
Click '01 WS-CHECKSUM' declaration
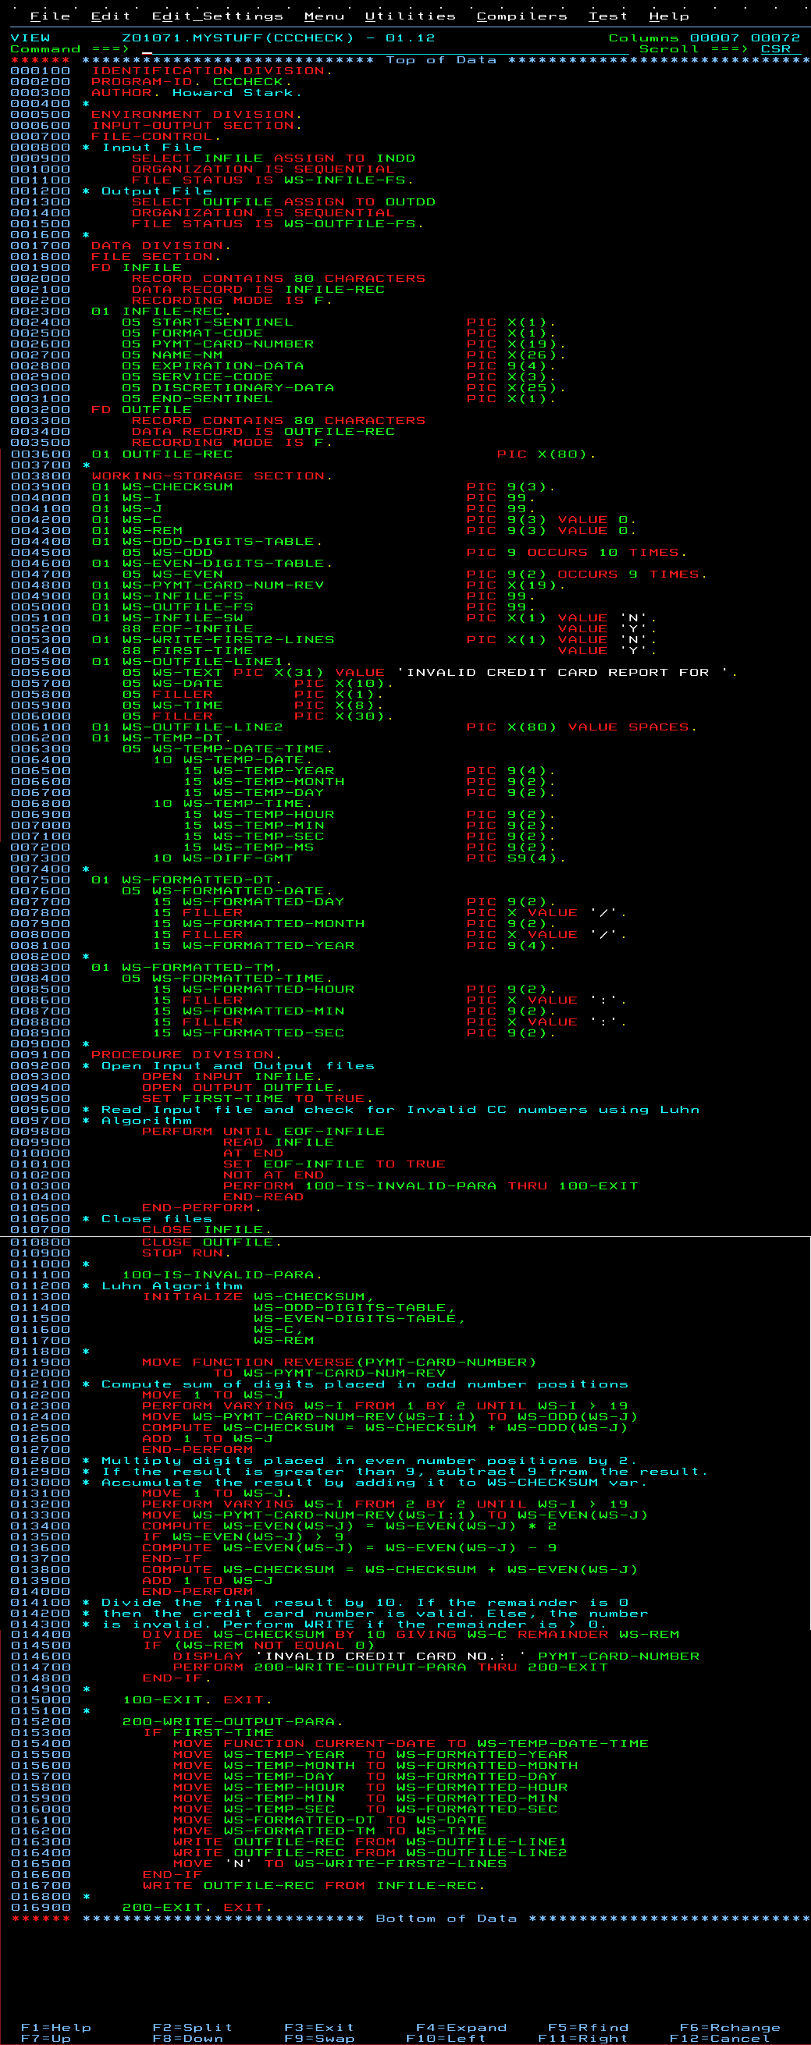[x=324, y=487]
